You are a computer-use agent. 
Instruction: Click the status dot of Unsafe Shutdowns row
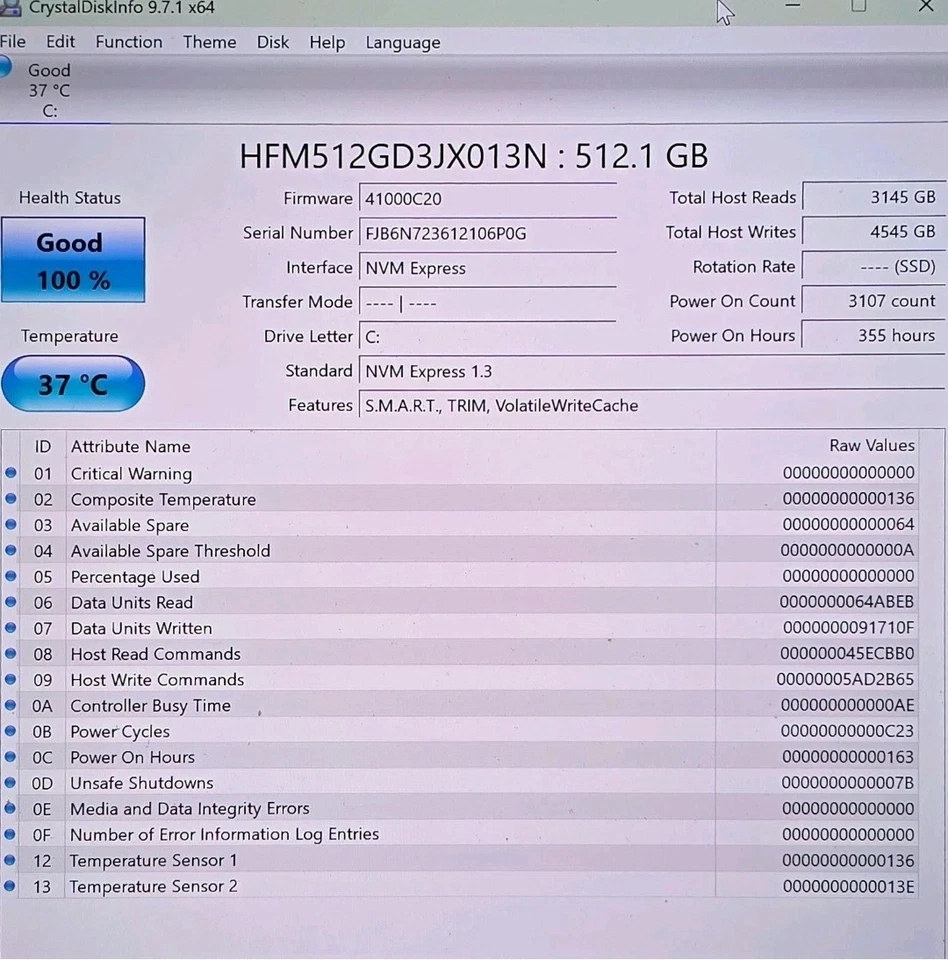(10, 782)
